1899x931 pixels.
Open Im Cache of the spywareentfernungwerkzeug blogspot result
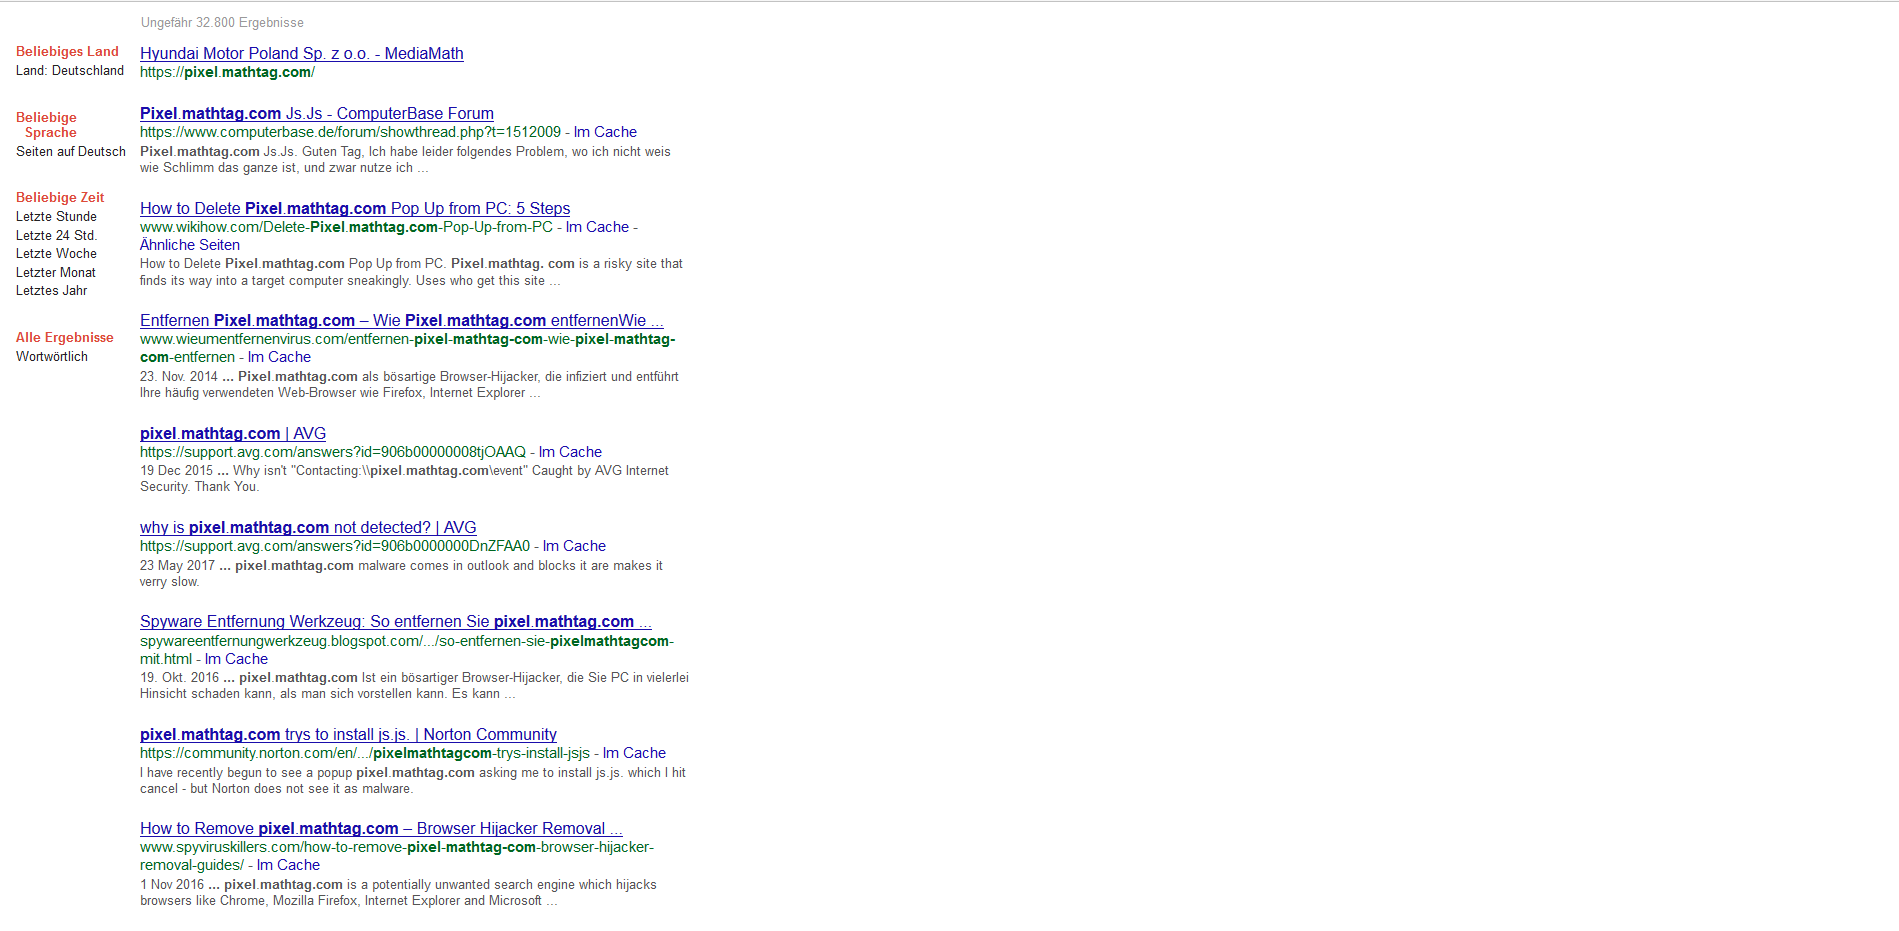(x=236, y=659)
